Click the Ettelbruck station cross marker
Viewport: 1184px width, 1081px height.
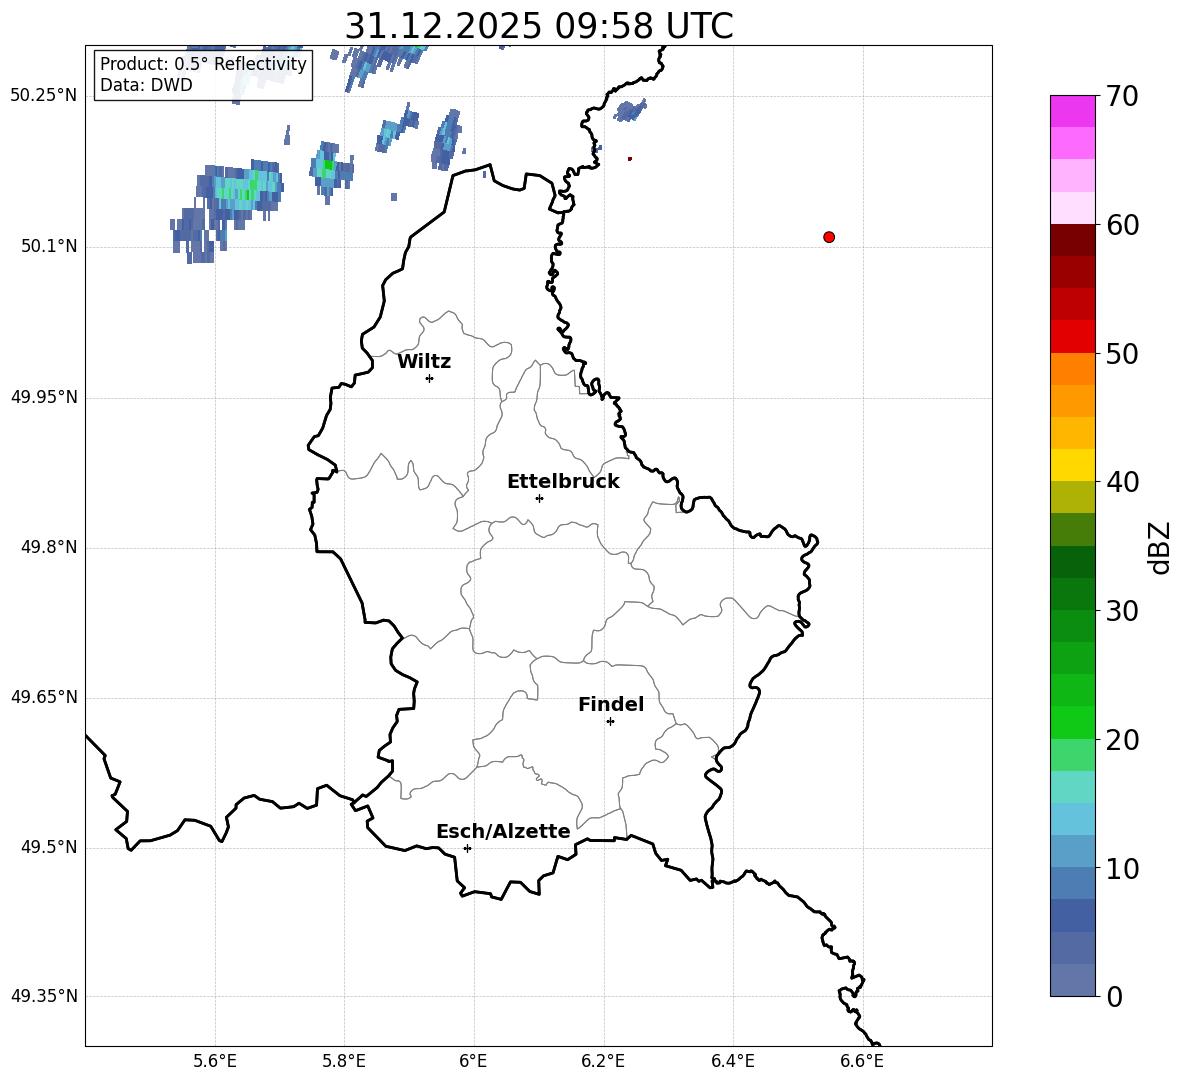point(539,498)
